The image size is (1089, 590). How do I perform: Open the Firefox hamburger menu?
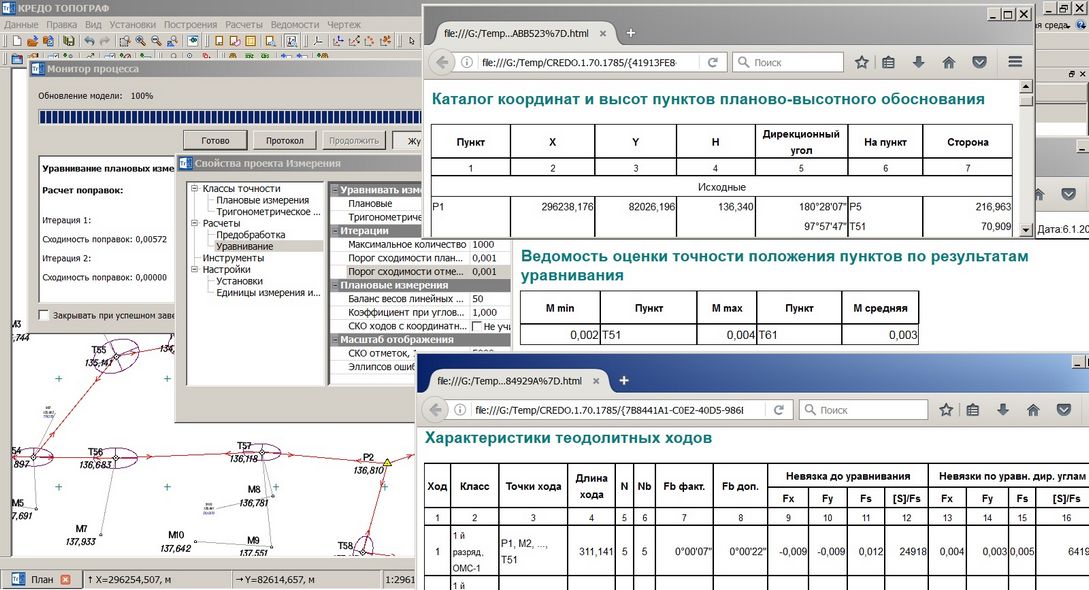[x=1015, y=62]
